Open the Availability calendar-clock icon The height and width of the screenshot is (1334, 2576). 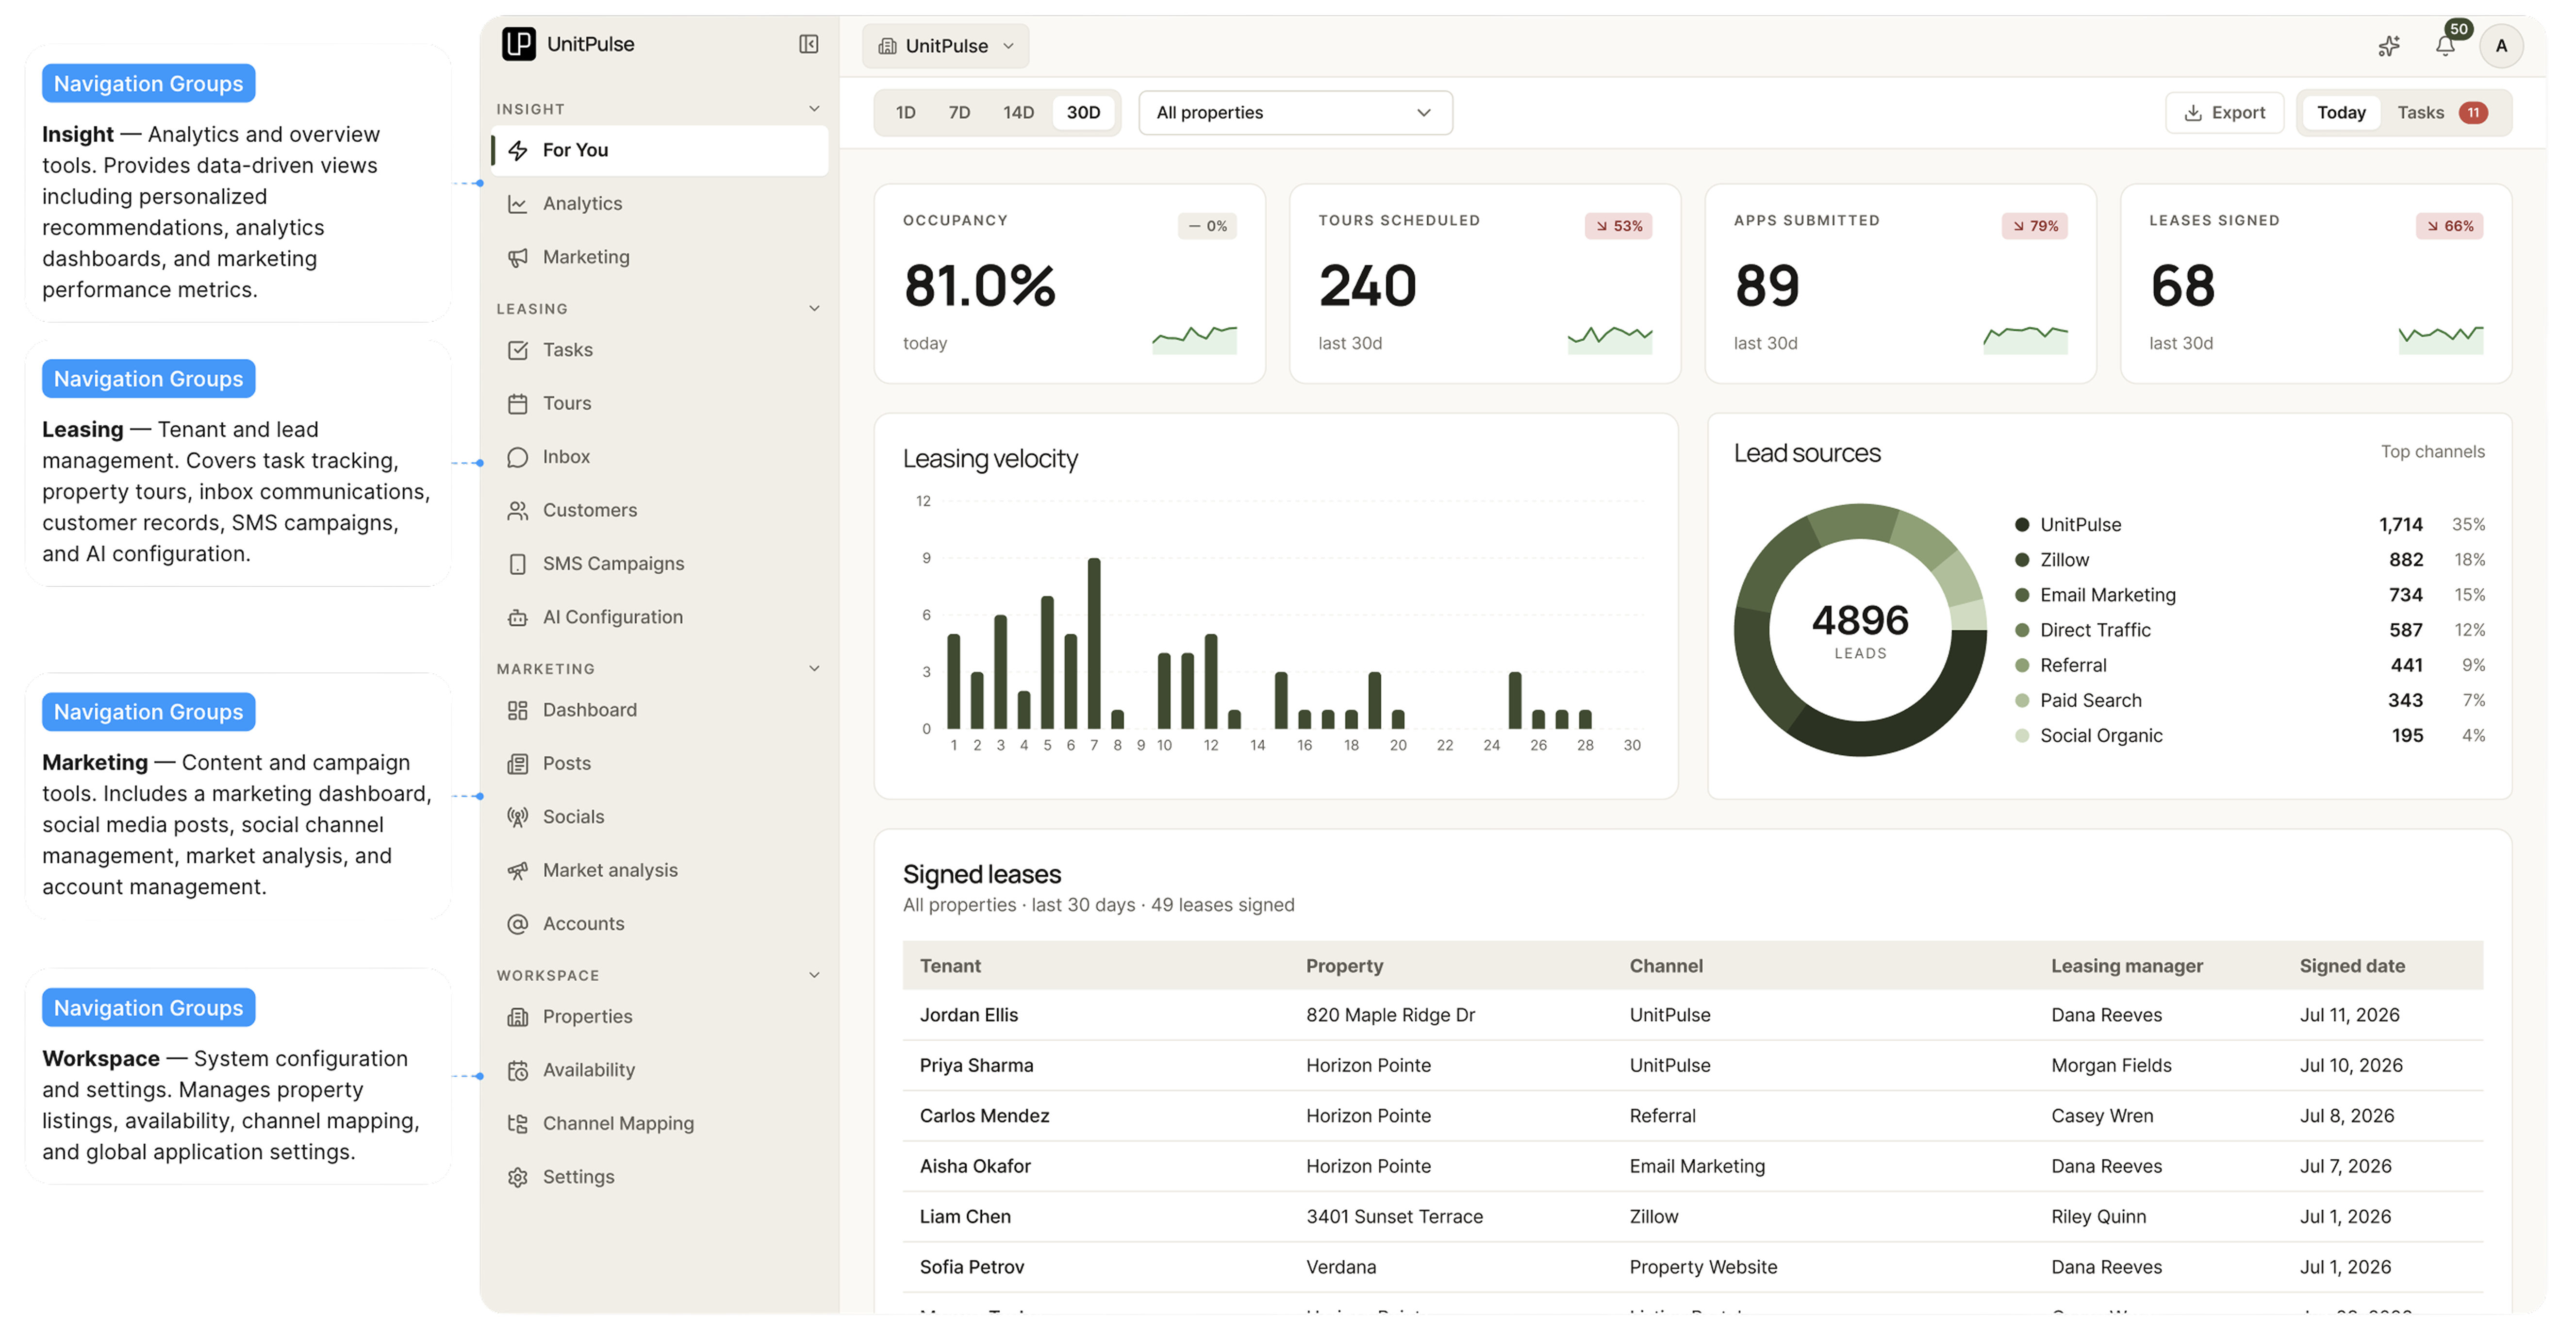[x=518, y=1071]
